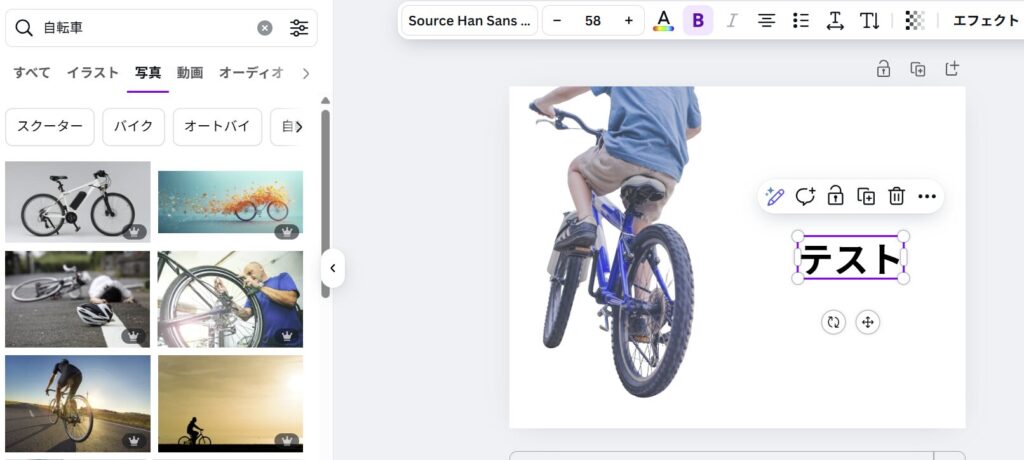Toggle bulleted list formatting
1024x460 pixels.
[x=800, y=20]
